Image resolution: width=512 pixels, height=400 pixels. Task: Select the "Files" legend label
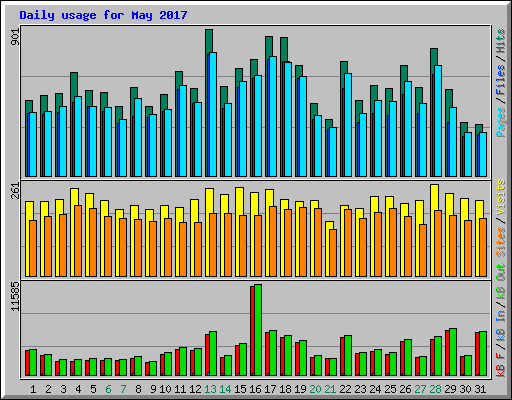(x=501, y=79)
